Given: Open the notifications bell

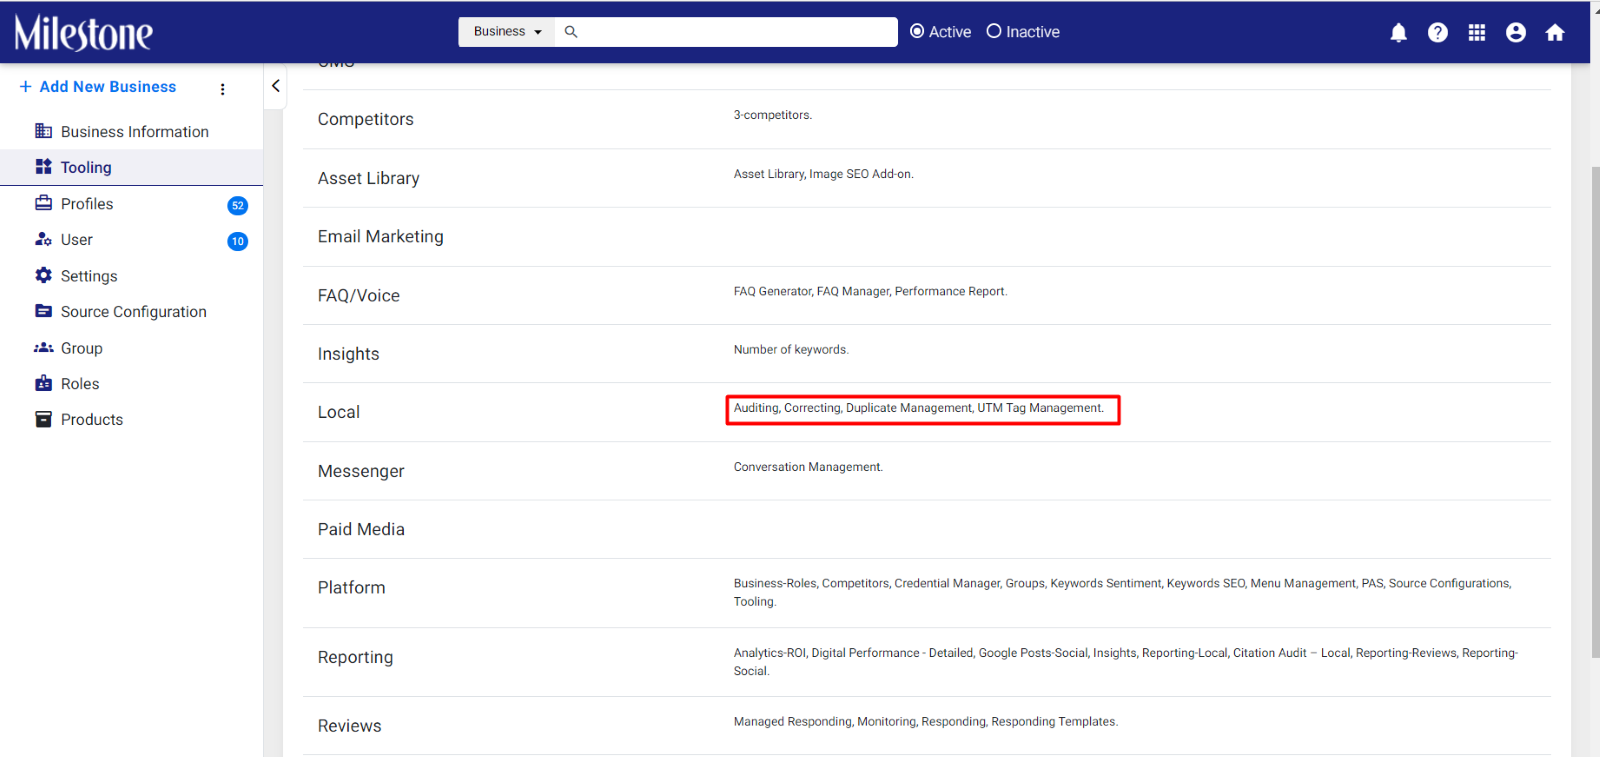Looking at the screenshot, I should pos(1398,33).
